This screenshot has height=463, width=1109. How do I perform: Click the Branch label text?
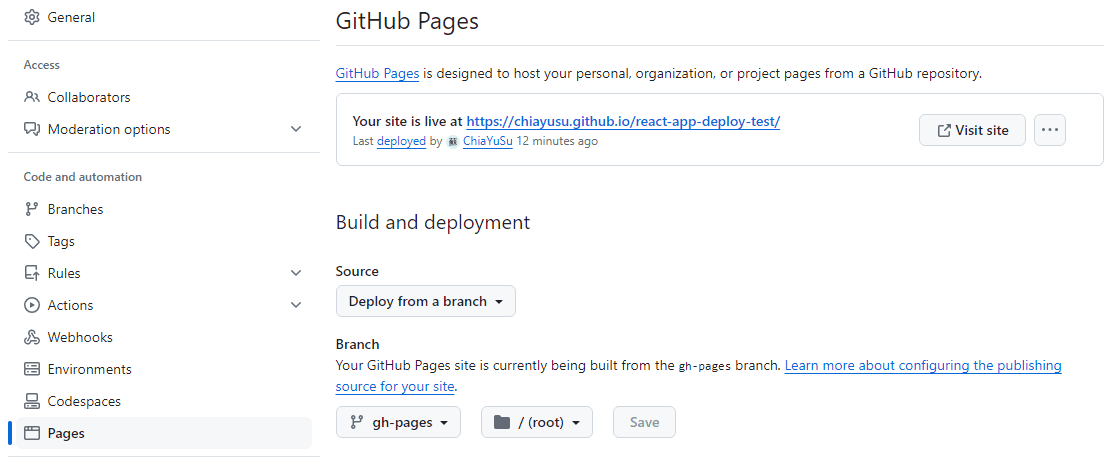(x=358, y=344)
